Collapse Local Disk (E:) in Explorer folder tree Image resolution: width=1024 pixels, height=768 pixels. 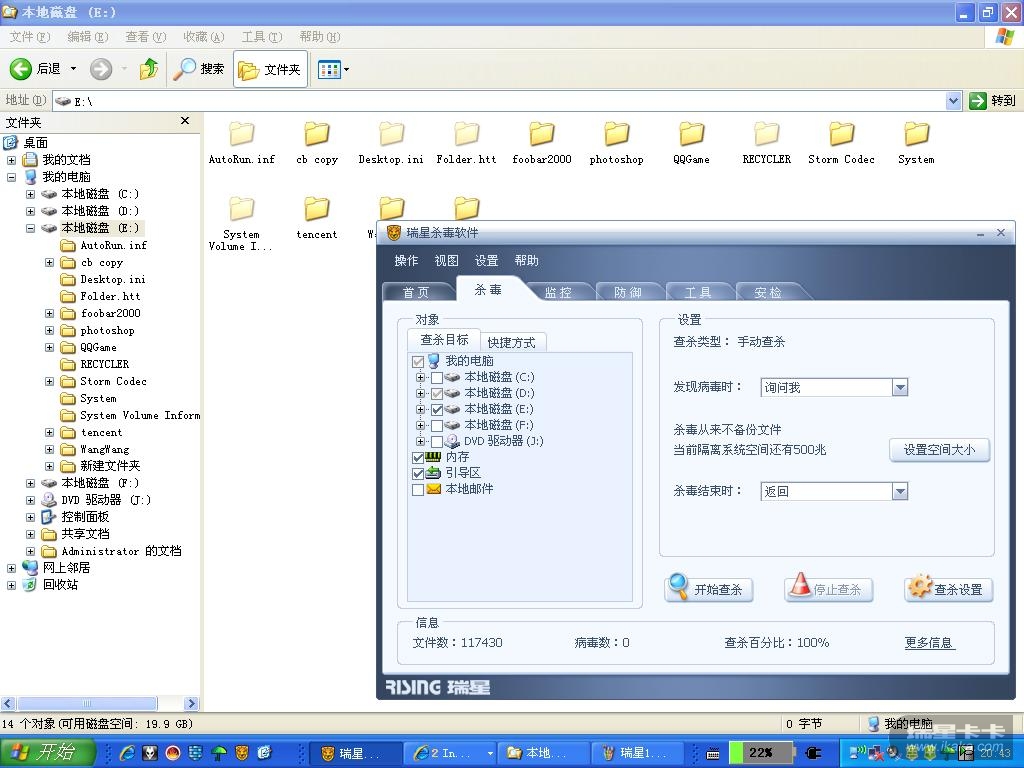tap(31, 228)
